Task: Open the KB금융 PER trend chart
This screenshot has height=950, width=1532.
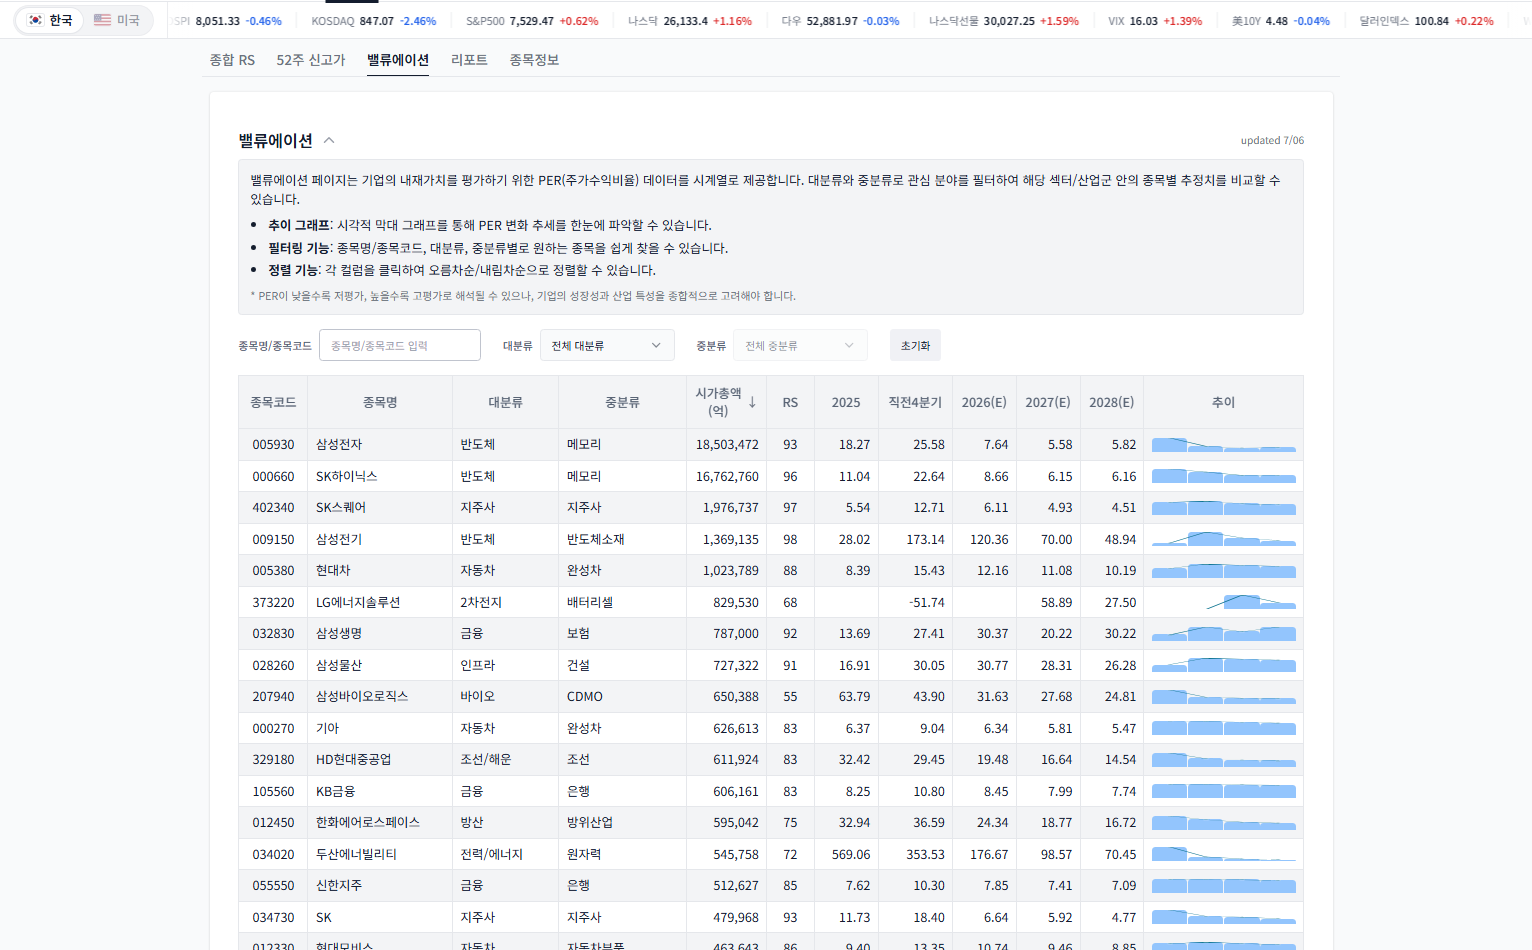Action: [1223, 791]
